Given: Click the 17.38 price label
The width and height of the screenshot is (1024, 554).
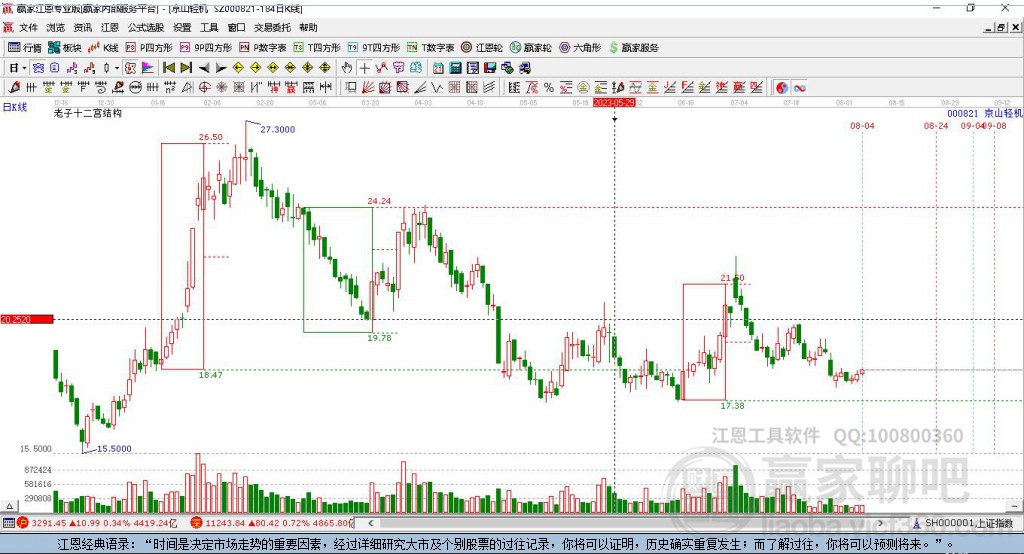Looking at the screenshot, I should click(x=732, y=406).
